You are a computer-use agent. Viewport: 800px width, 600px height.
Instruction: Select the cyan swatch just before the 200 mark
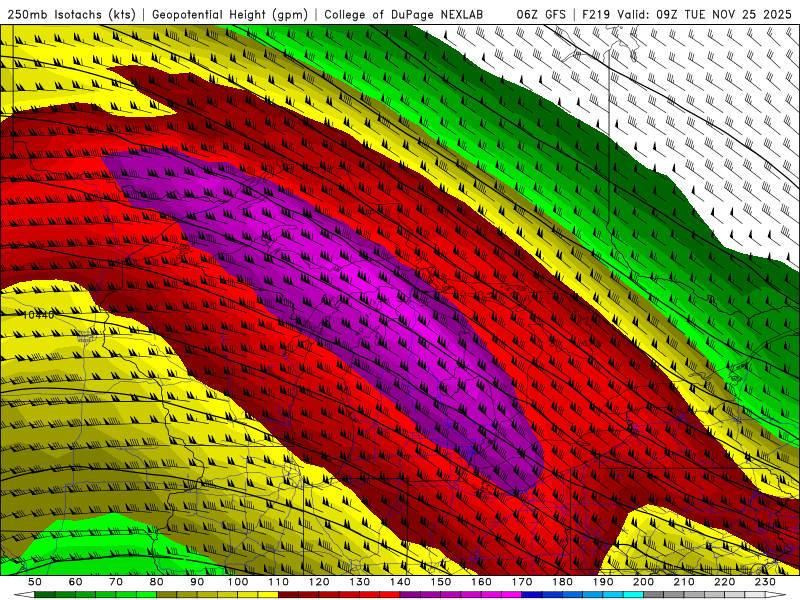point(633,595)
